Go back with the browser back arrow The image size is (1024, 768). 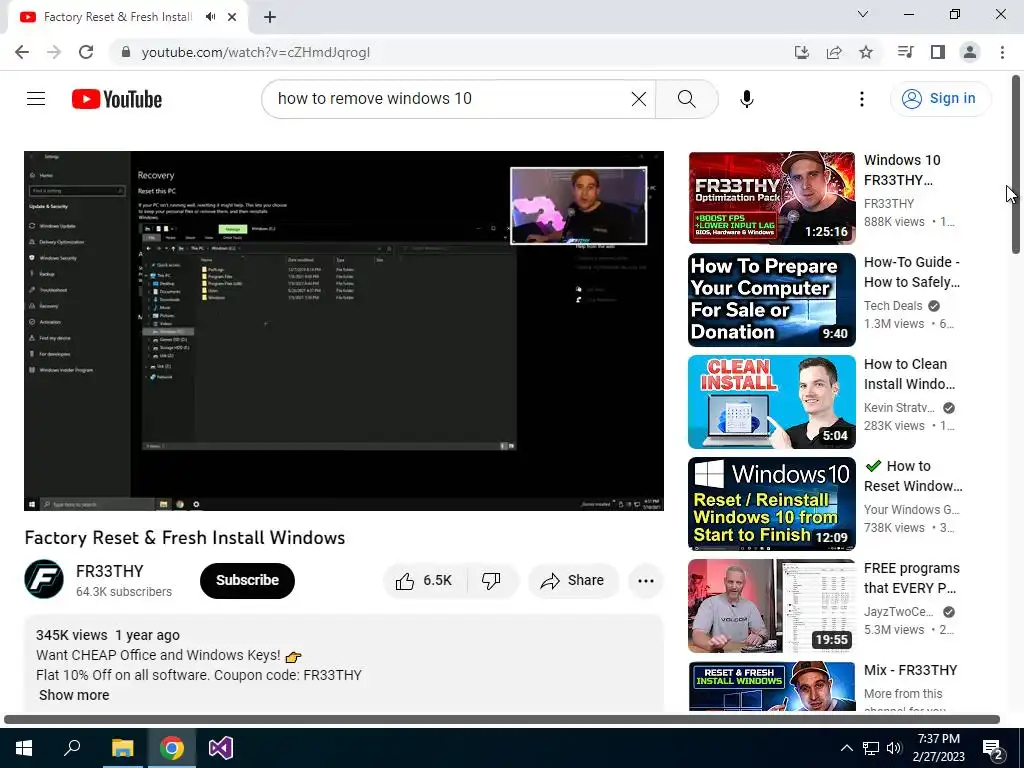(22, 52)
